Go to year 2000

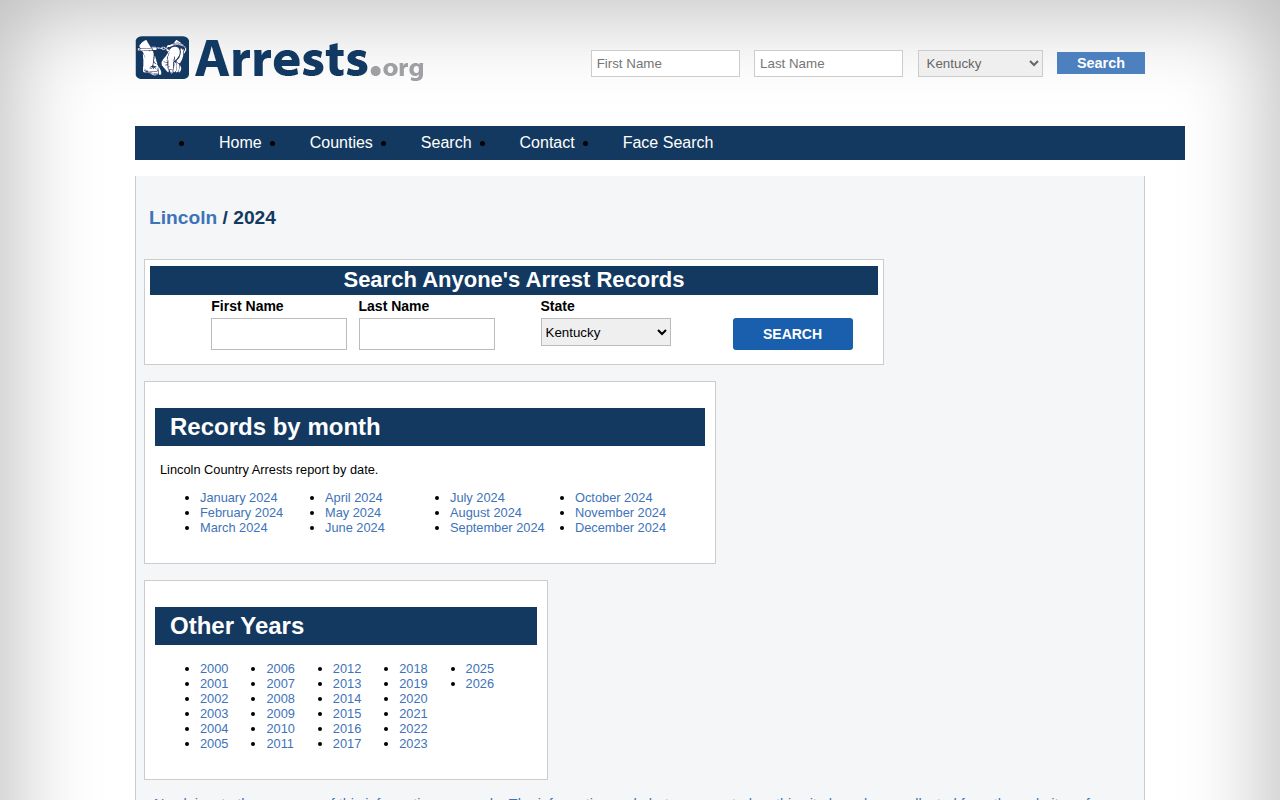214,668
